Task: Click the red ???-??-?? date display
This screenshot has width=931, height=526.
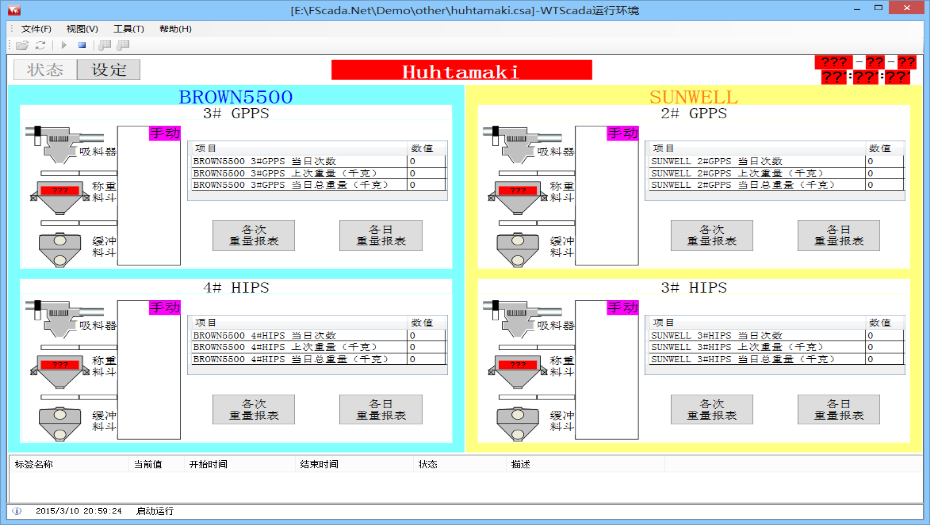Action: click(866, 62)
